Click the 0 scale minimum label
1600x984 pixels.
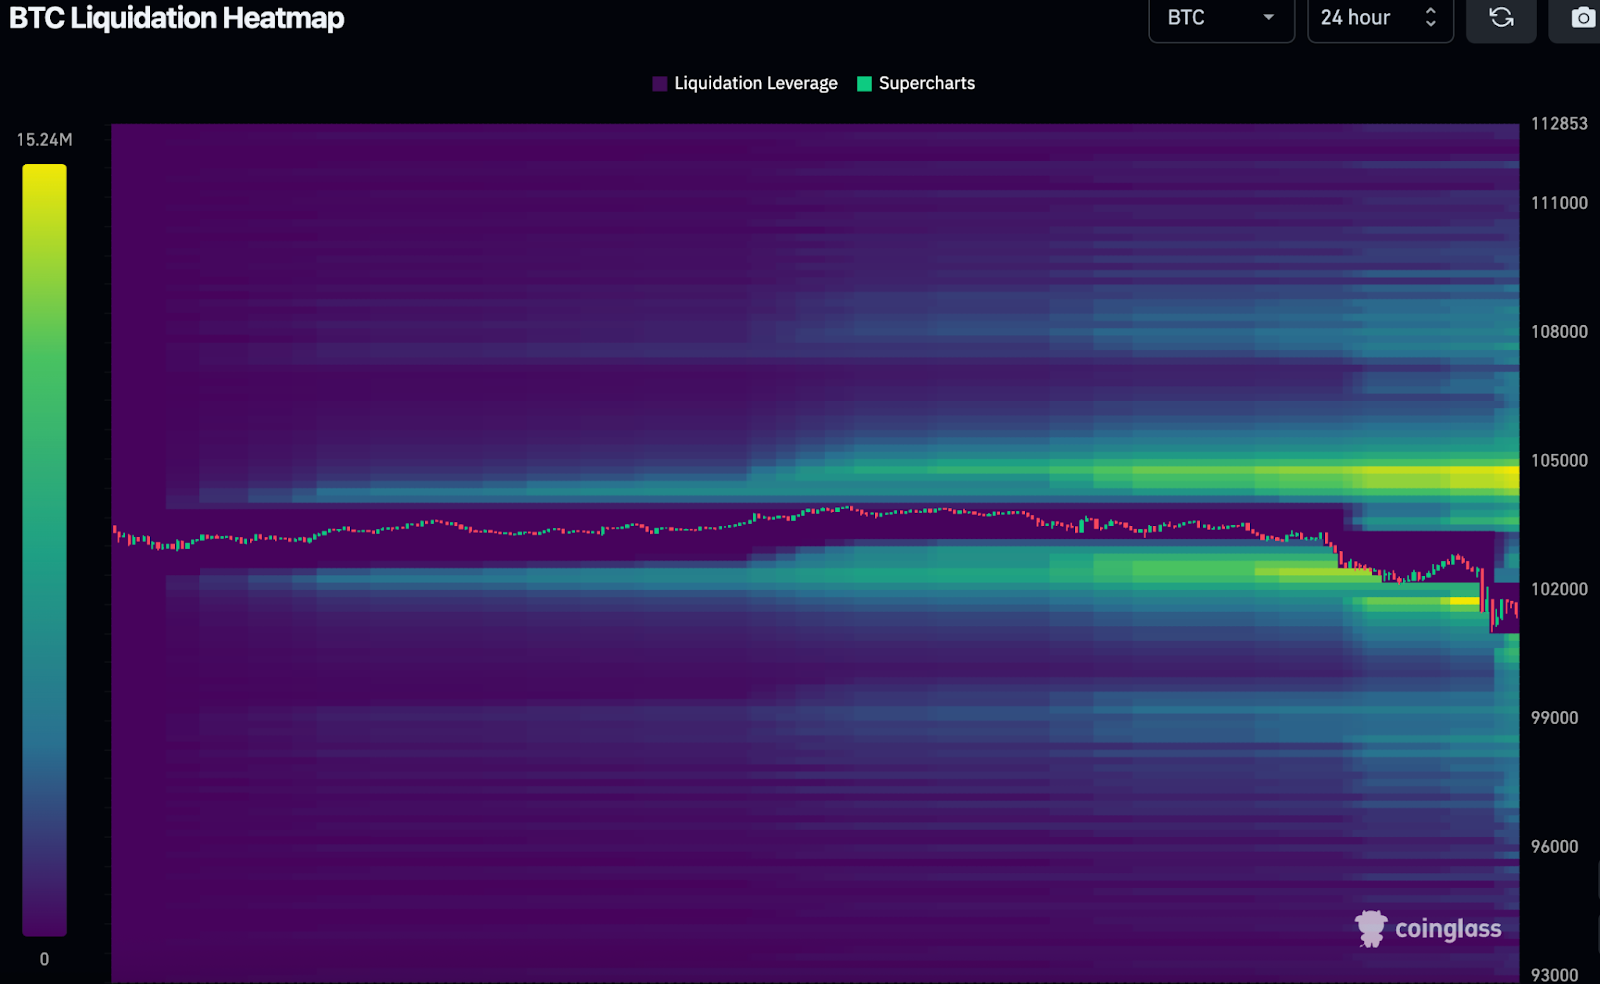44,959
